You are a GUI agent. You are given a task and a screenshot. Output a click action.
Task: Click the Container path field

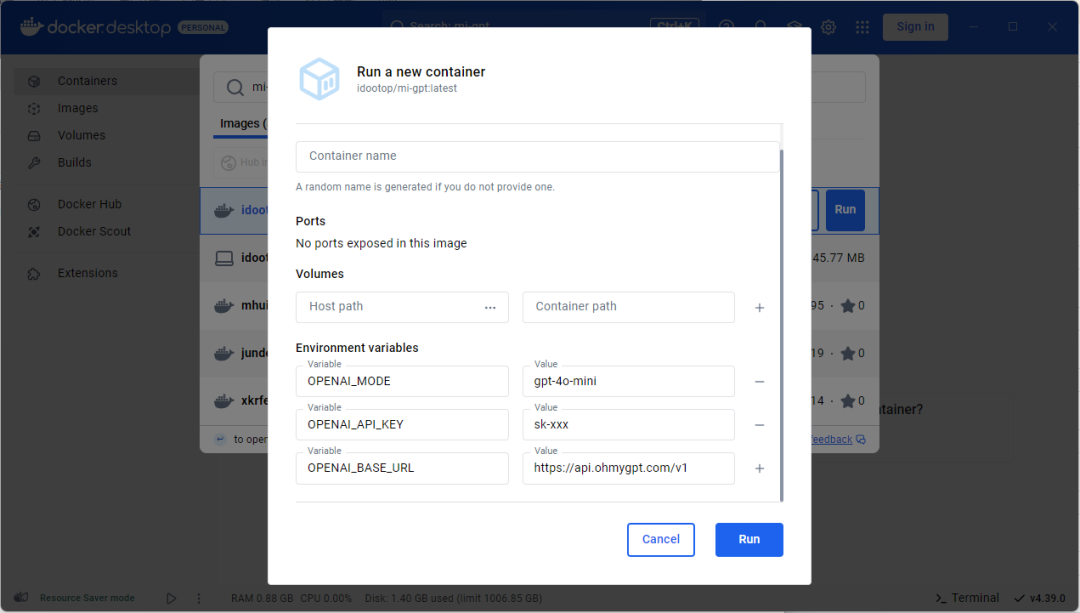tap(628, 307)
